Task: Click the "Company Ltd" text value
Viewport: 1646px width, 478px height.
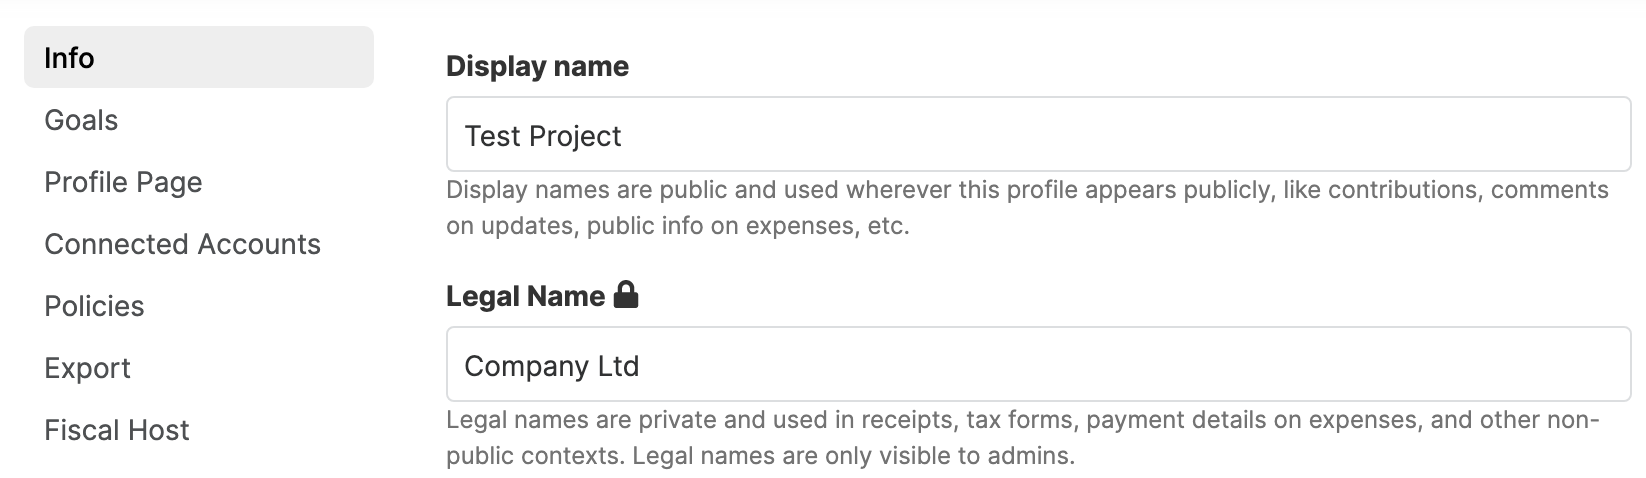Action: pos(551,366)
